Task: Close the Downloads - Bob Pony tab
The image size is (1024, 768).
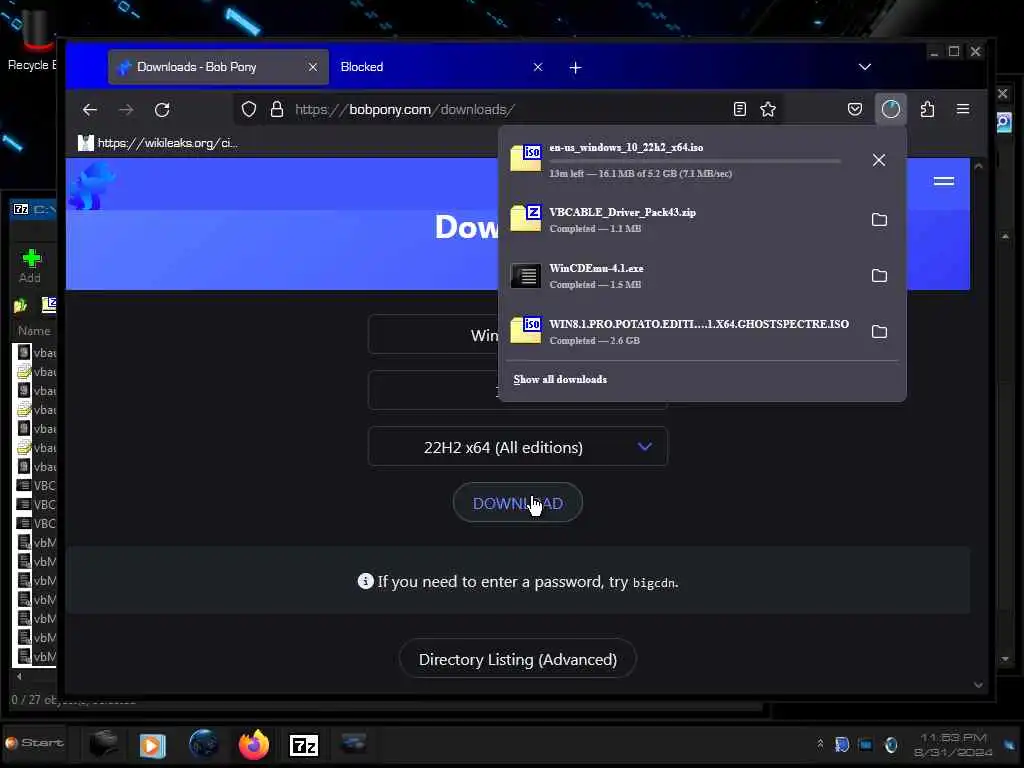Action: [313, 67]
